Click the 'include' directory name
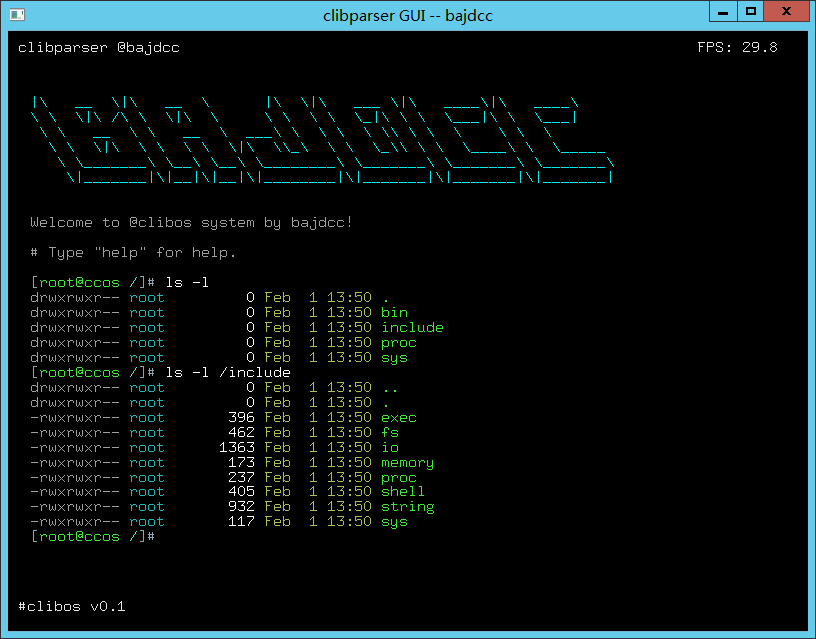Viewport: 816px width, 639px height. point(412,328)
